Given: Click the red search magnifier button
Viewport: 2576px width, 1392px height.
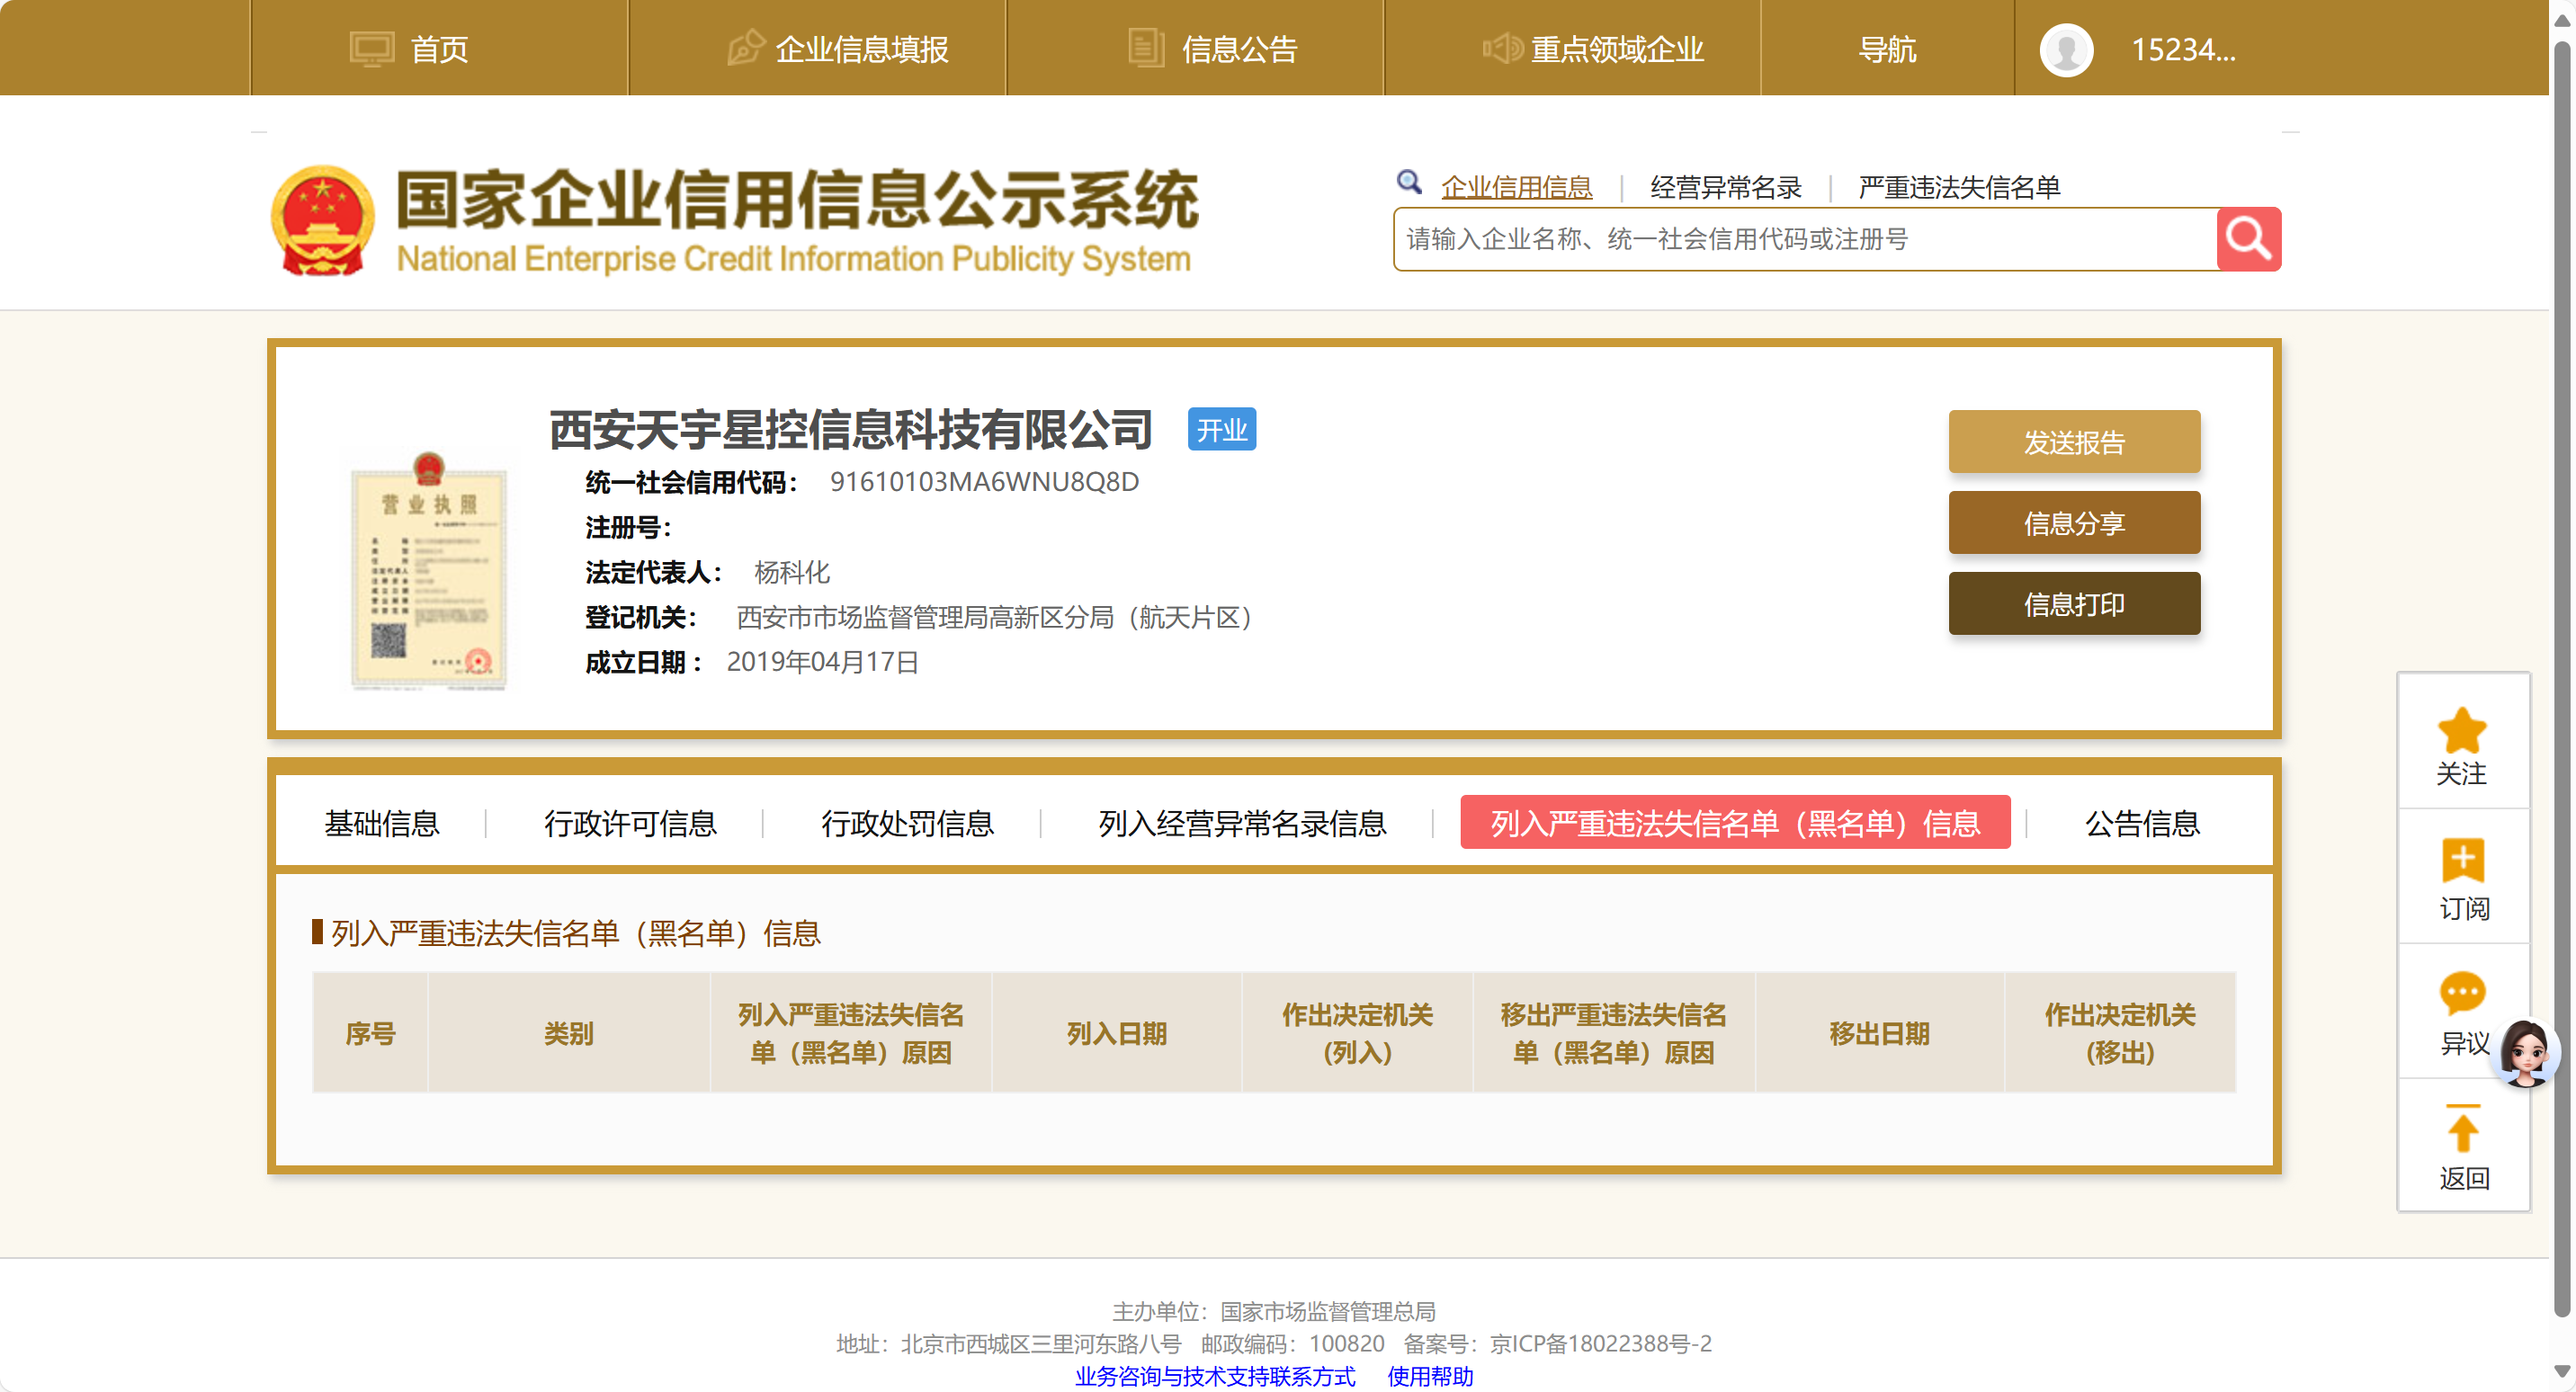Looking at the screenshot, I should [2248, 239].
